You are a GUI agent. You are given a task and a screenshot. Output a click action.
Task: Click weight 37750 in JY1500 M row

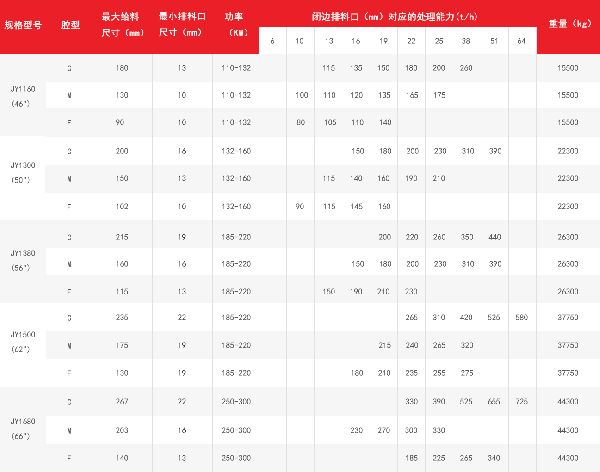coord(567,345)
